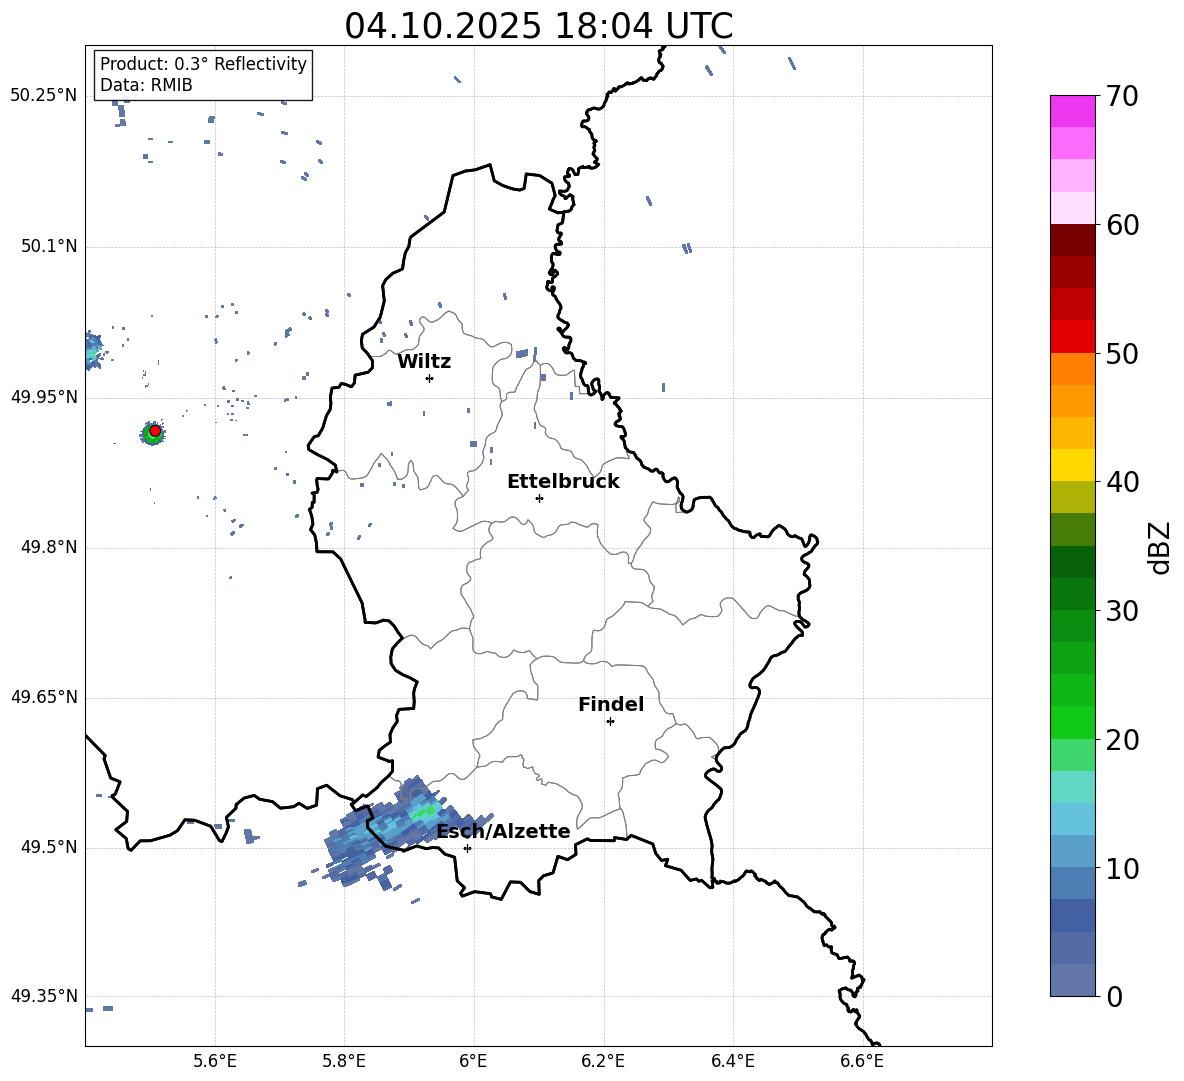This screenshot has height=1081, width=1184.
Task: Click the colorbar tick value 0
Action: [1115, 996]
